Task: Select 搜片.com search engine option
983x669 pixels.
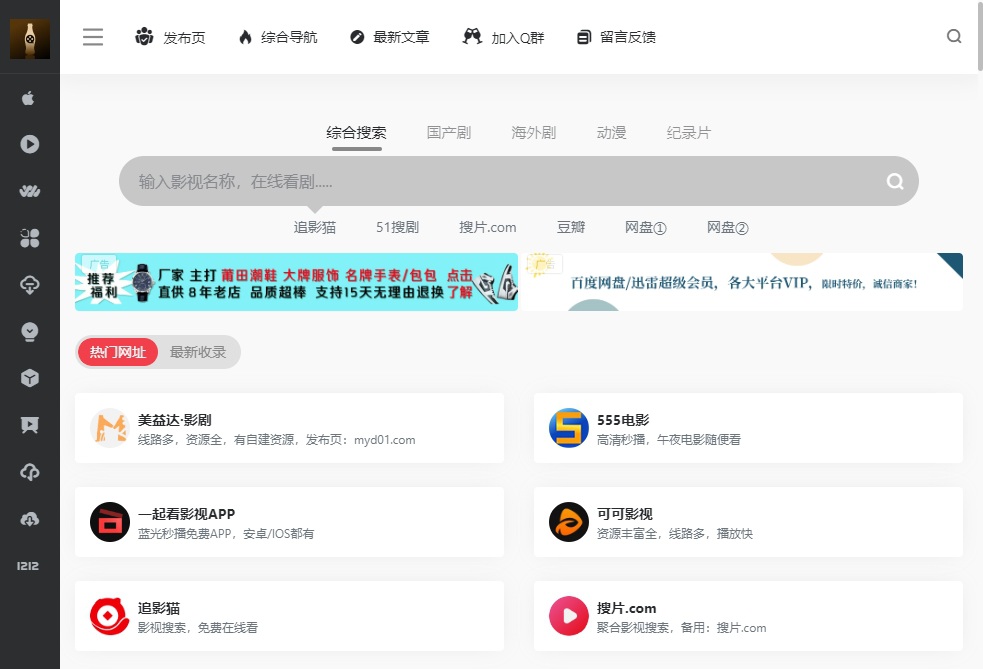Action: pyautogui.click(x=488, y=227)
